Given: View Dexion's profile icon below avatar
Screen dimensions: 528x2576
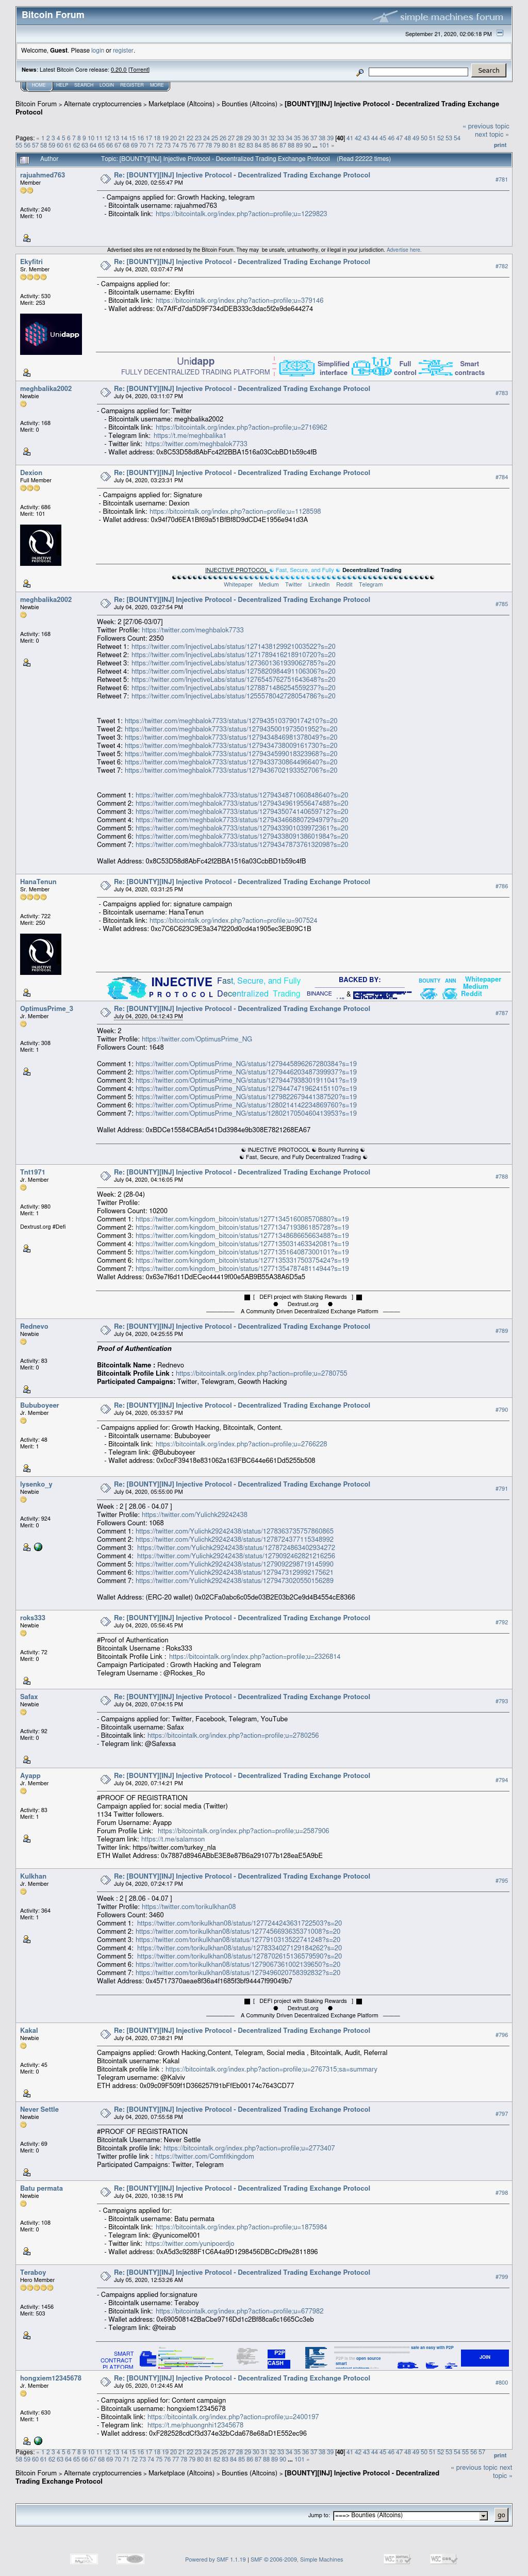Looking at the screenshot, I should 26,583.
